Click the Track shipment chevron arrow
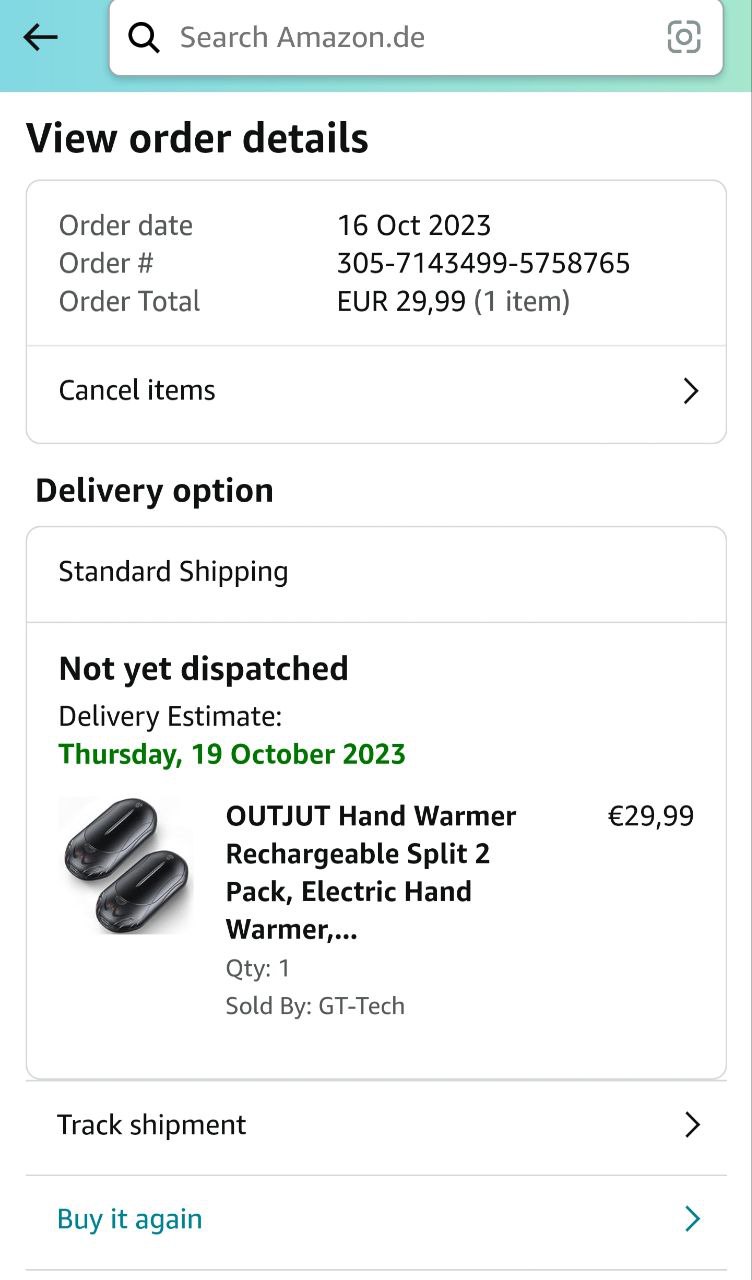 pyautogui.click(x=691, y=1125)
